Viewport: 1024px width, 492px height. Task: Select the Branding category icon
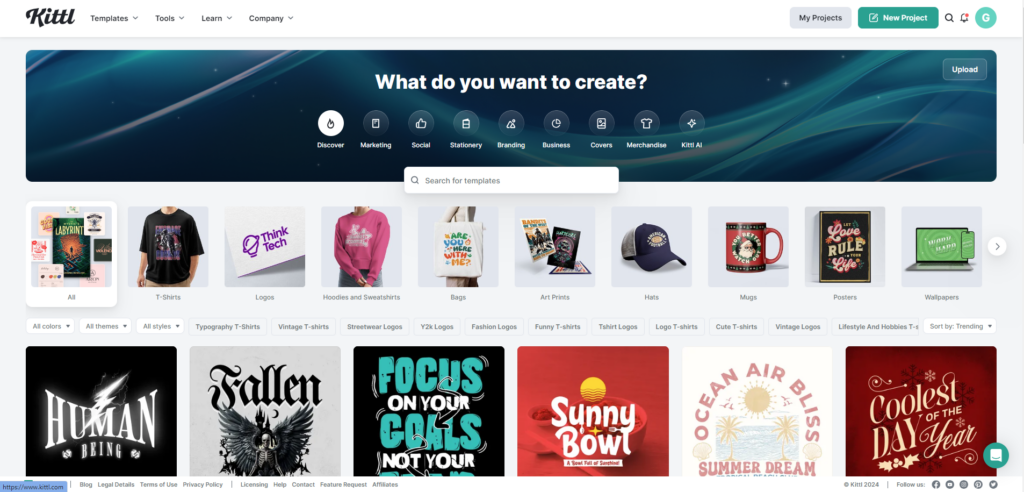(511, 123)
